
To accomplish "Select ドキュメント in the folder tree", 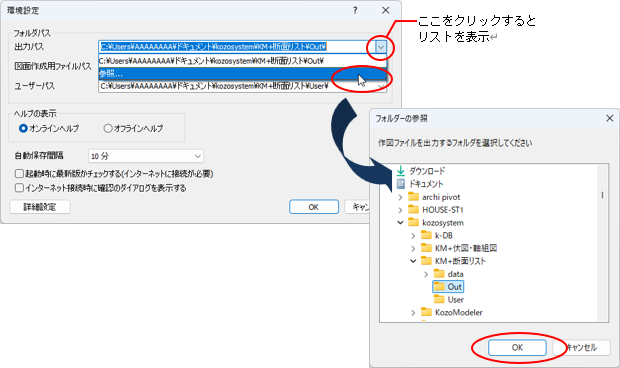I will point(426,184).
